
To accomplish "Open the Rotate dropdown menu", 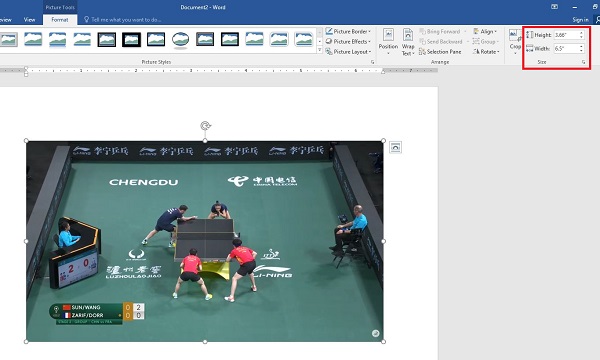I will 486,52.
